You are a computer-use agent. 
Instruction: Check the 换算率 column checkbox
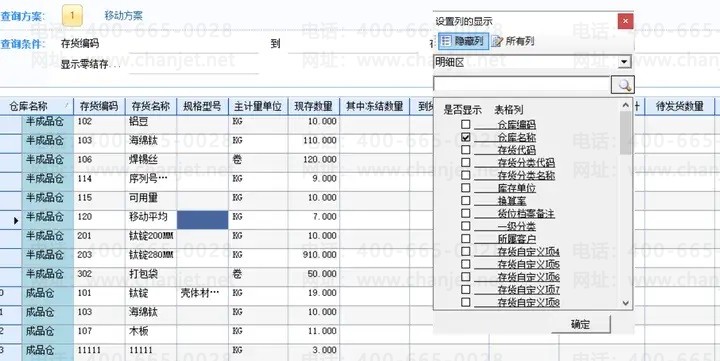coord(466,201)
